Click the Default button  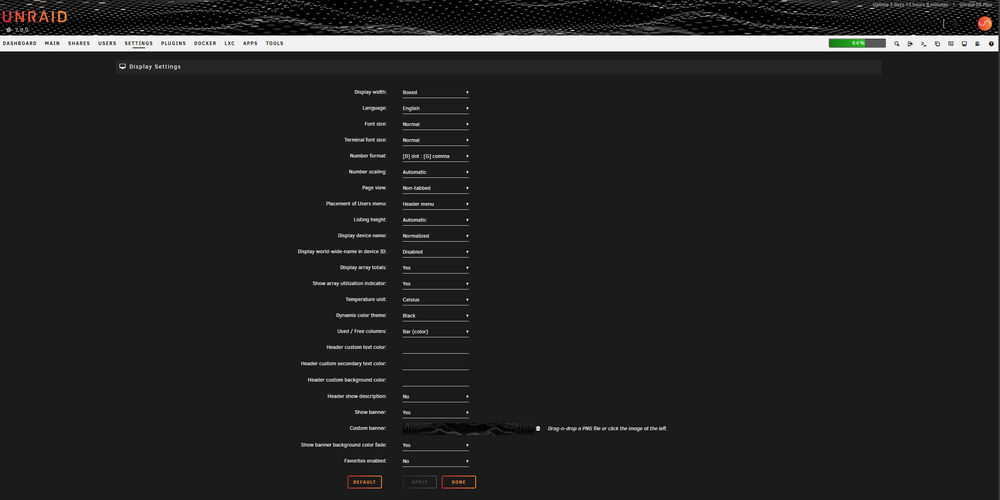pyautogui.click(x=365, y=482)
